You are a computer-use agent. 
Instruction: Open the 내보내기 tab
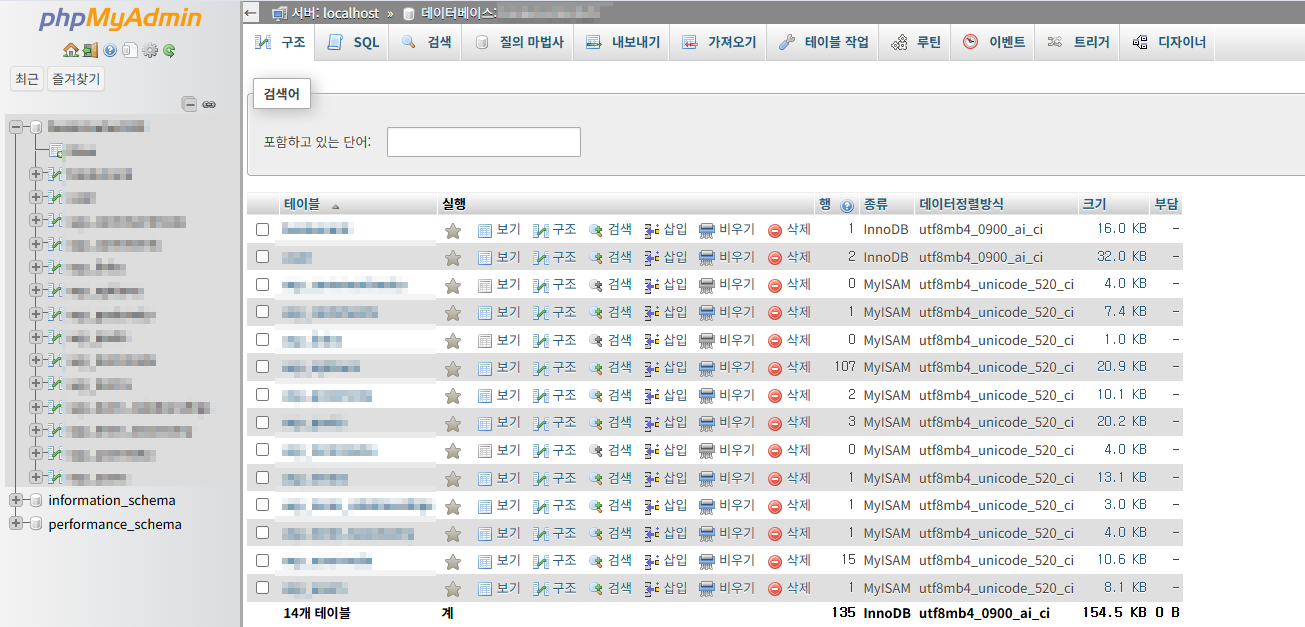pos(622,43)
